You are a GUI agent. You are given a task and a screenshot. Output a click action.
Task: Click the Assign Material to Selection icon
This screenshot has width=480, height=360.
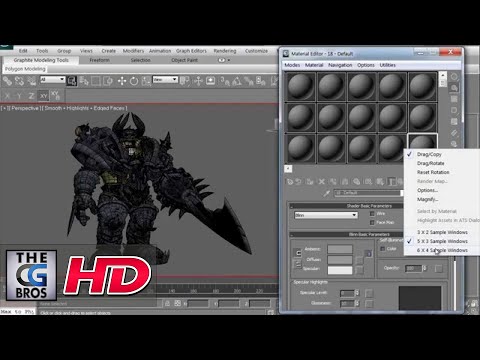point(310,182)
